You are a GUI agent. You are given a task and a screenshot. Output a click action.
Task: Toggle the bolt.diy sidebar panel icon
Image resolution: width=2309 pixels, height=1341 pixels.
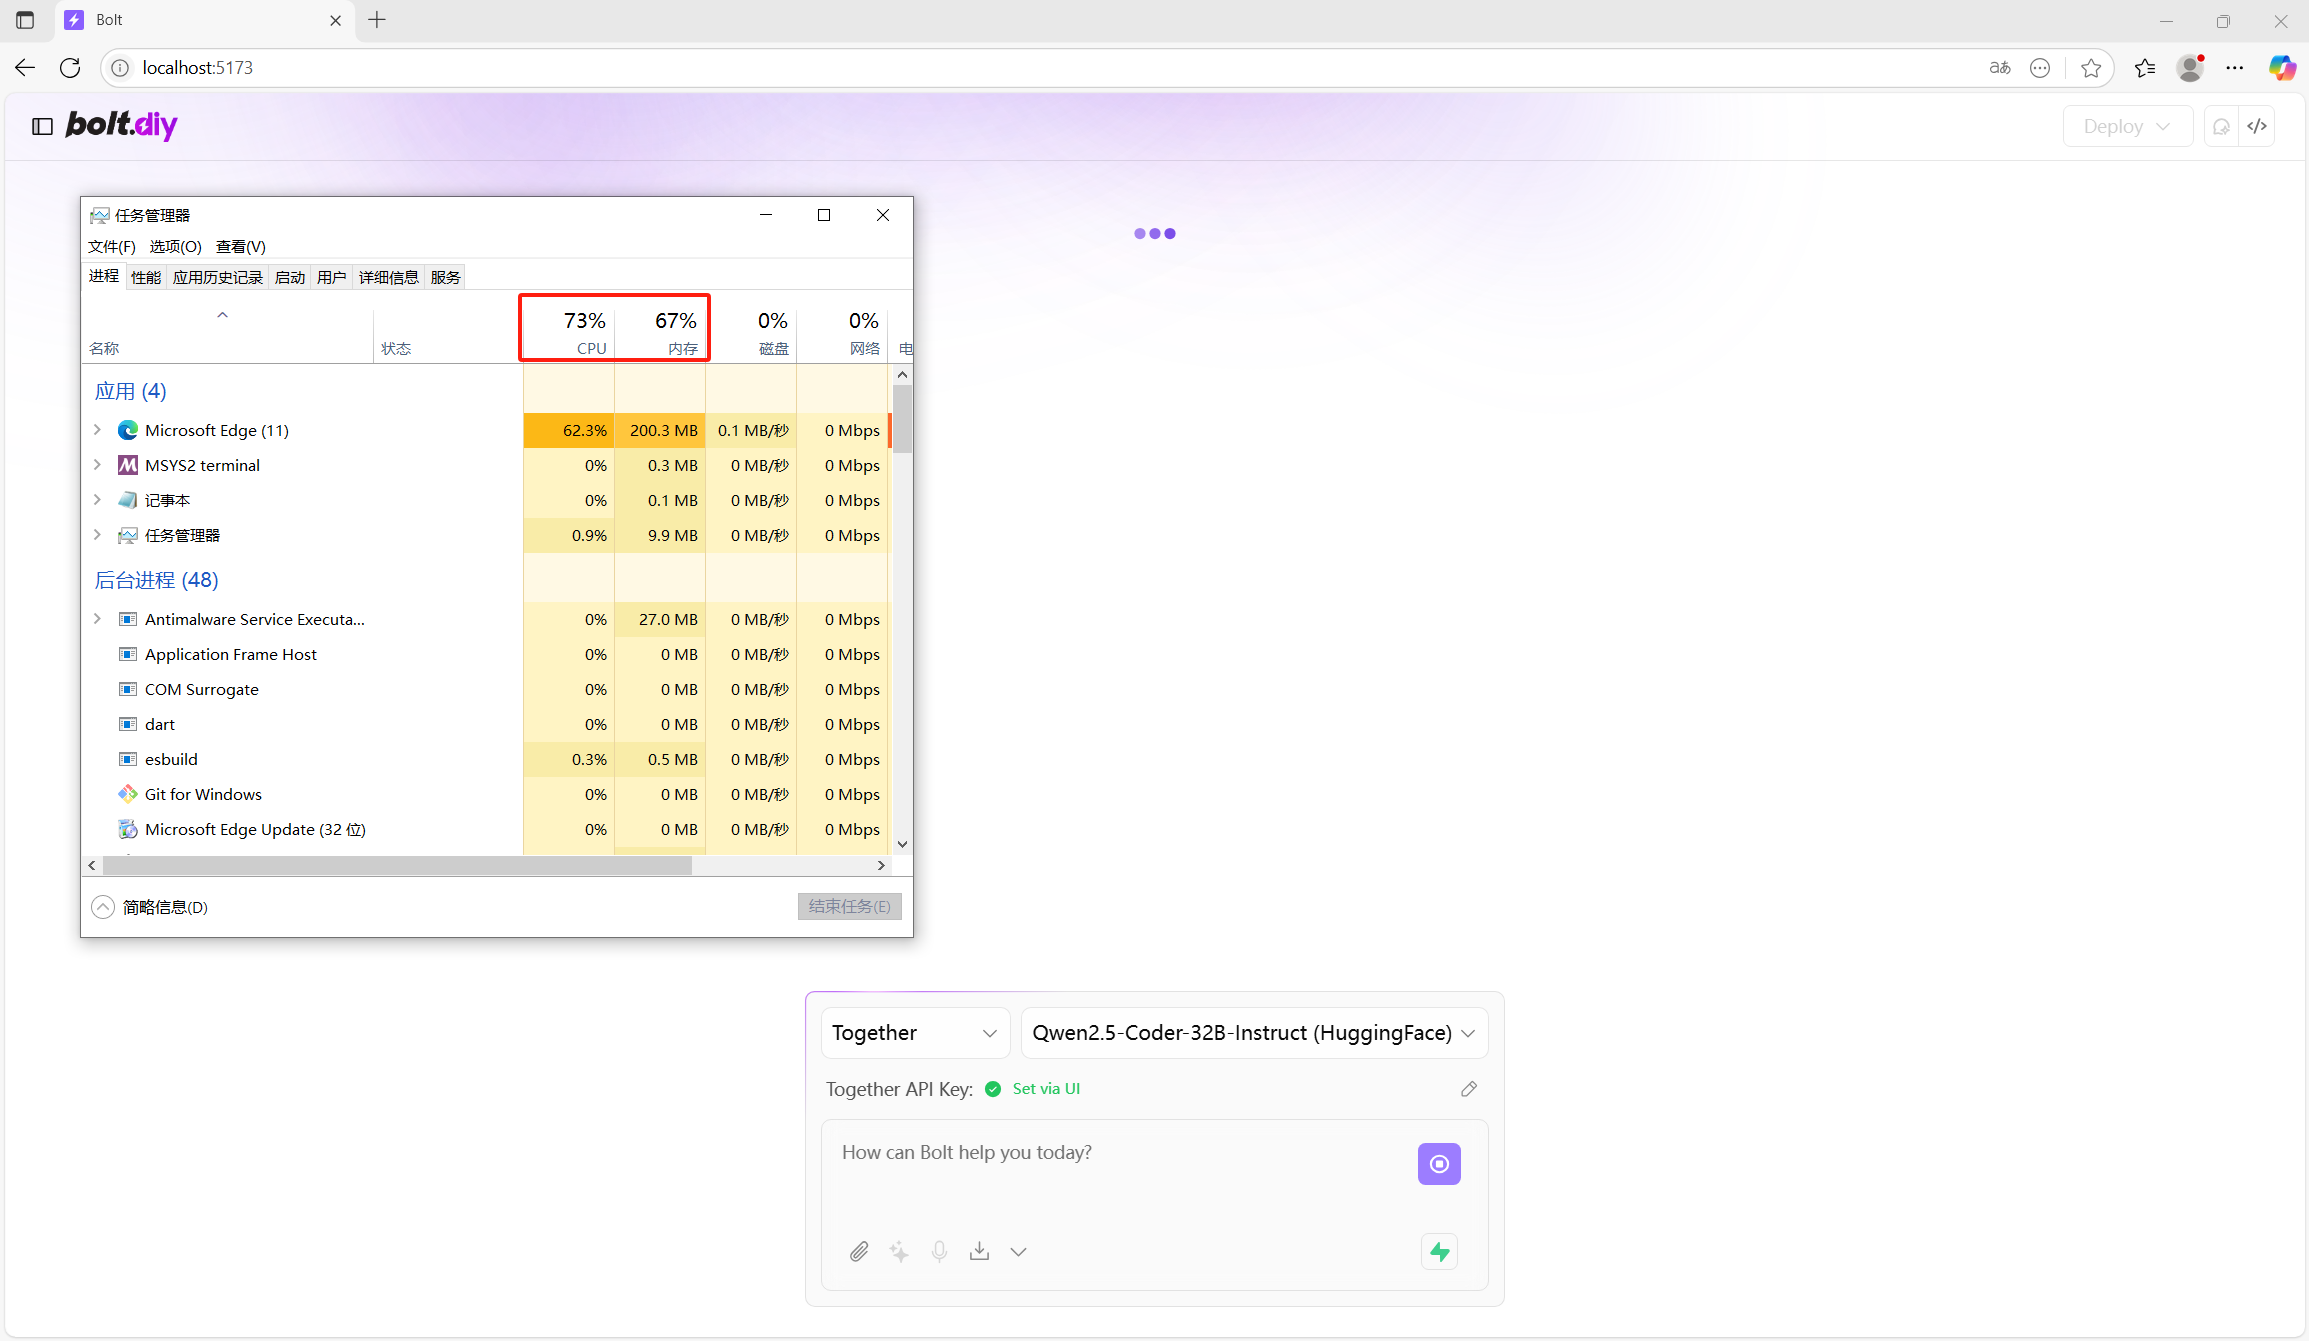pyautogui.click(x=42, y=126)
